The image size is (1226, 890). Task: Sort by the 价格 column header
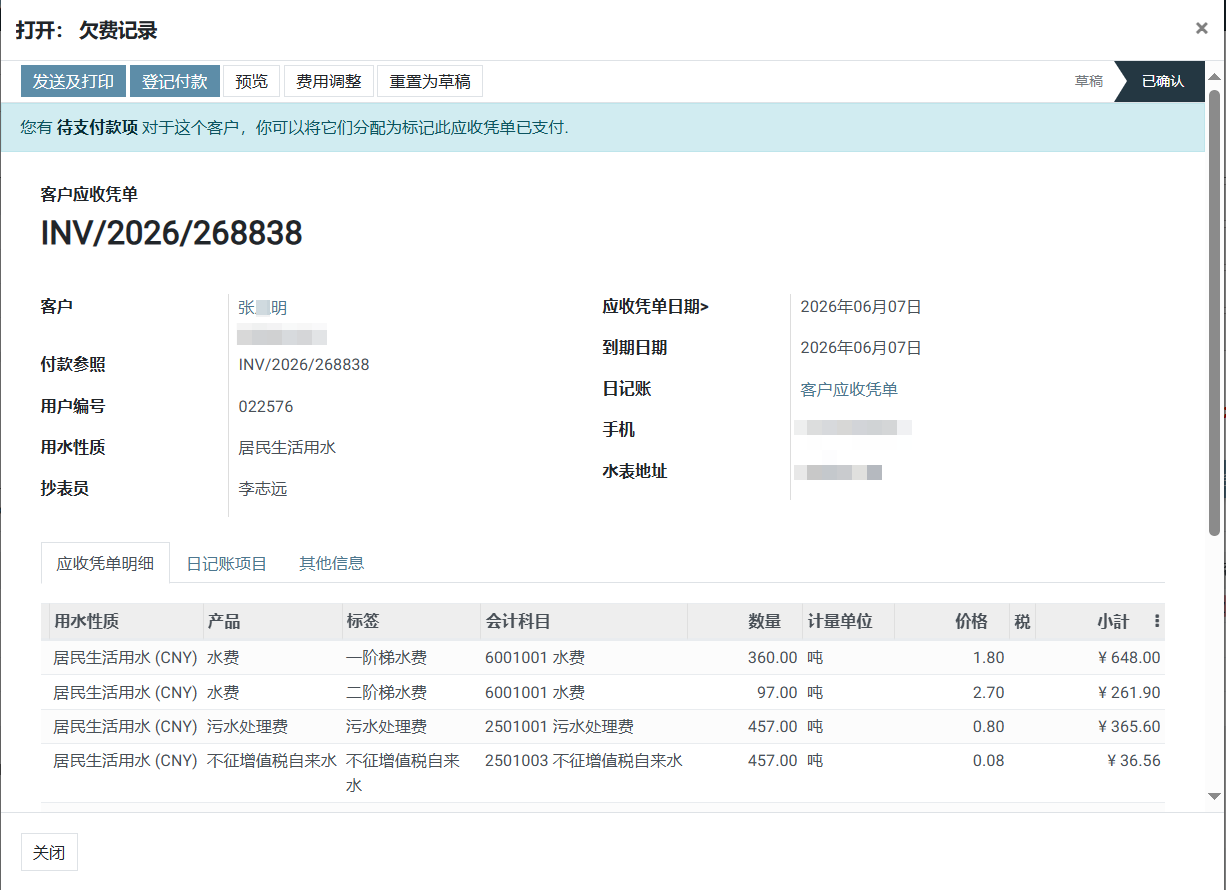point(952,621)
